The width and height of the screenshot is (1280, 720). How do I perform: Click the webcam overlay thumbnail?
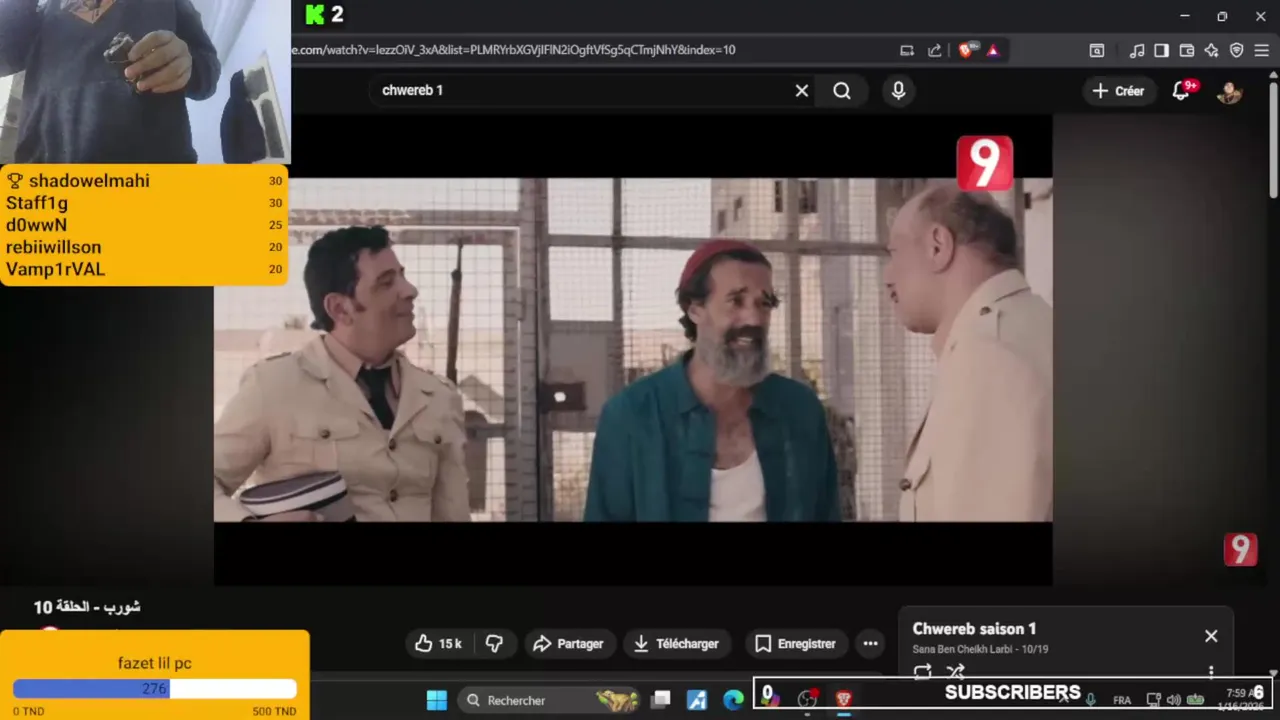[x=145, y=81]
